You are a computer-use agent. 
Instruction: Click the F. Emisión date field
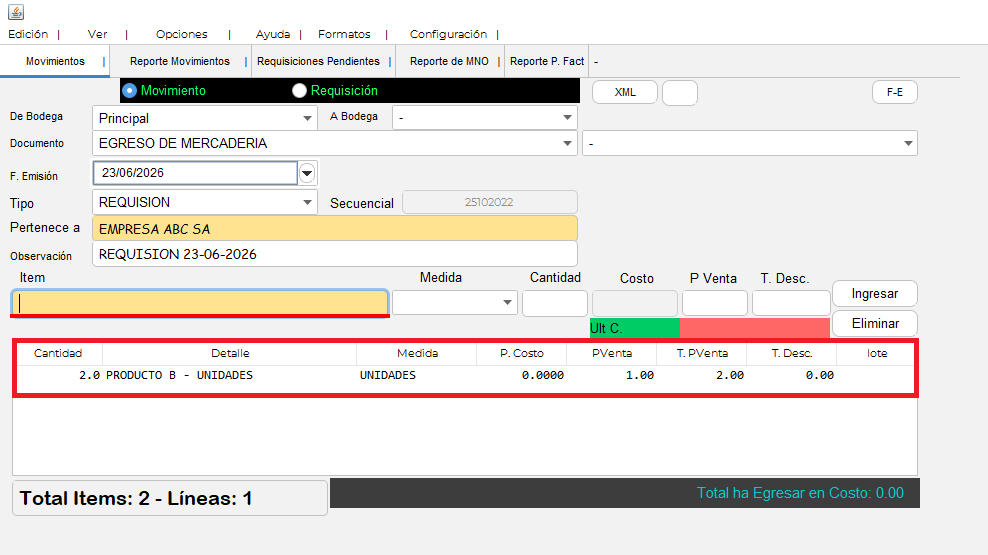tap(195, 173)
